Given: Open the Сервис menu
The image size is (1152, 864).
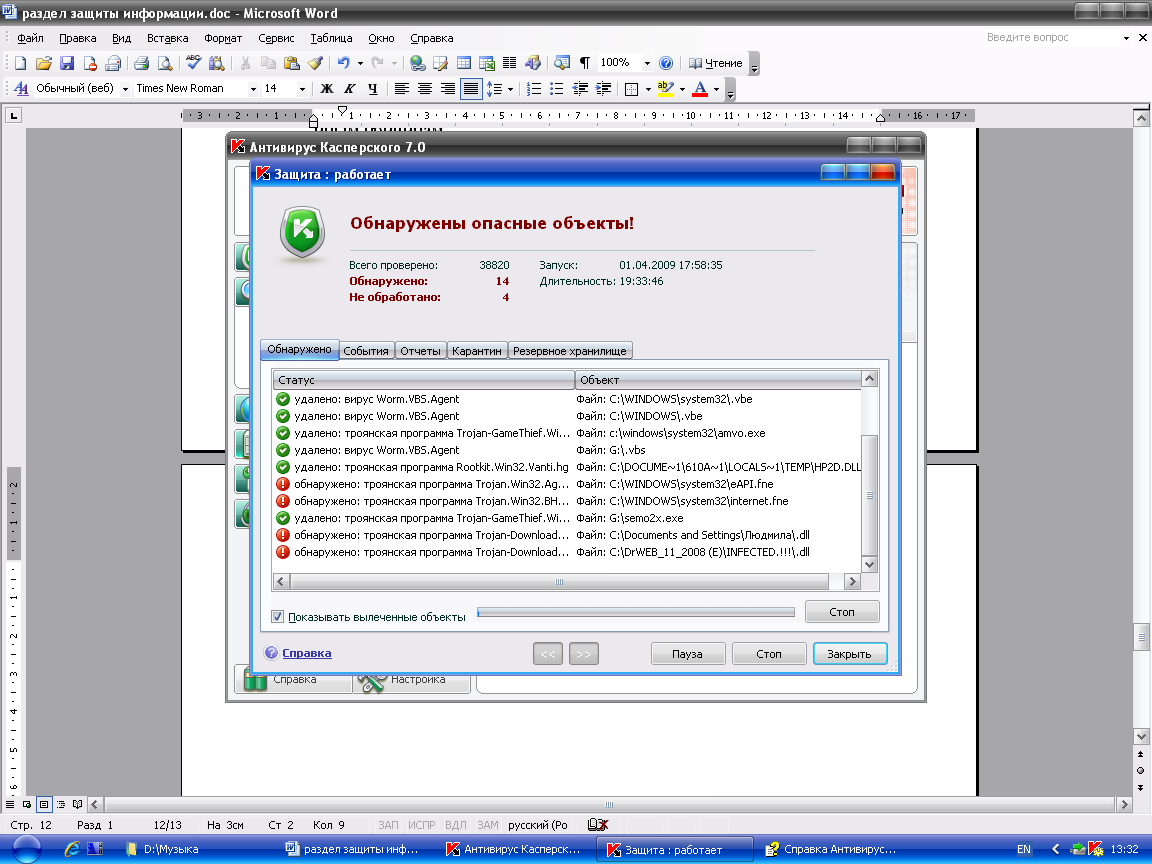Looking at the screenshot, I should pyautogui.click(x=276, y=38).
